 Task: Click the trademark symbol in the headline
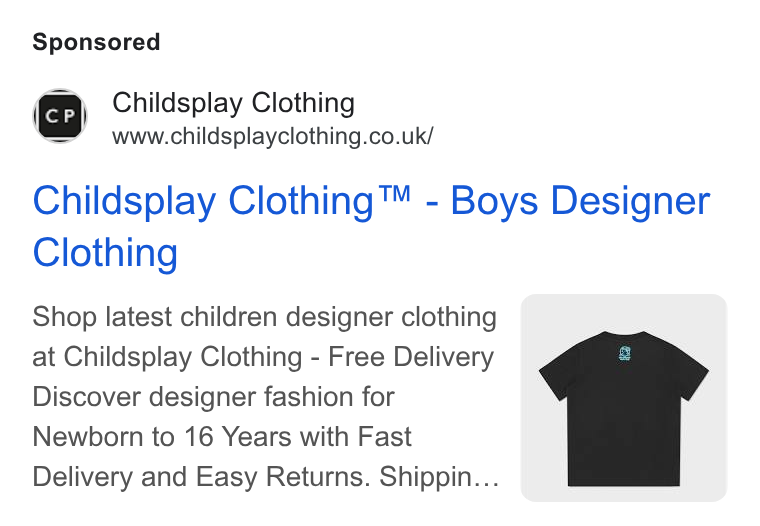click(394, 194)
